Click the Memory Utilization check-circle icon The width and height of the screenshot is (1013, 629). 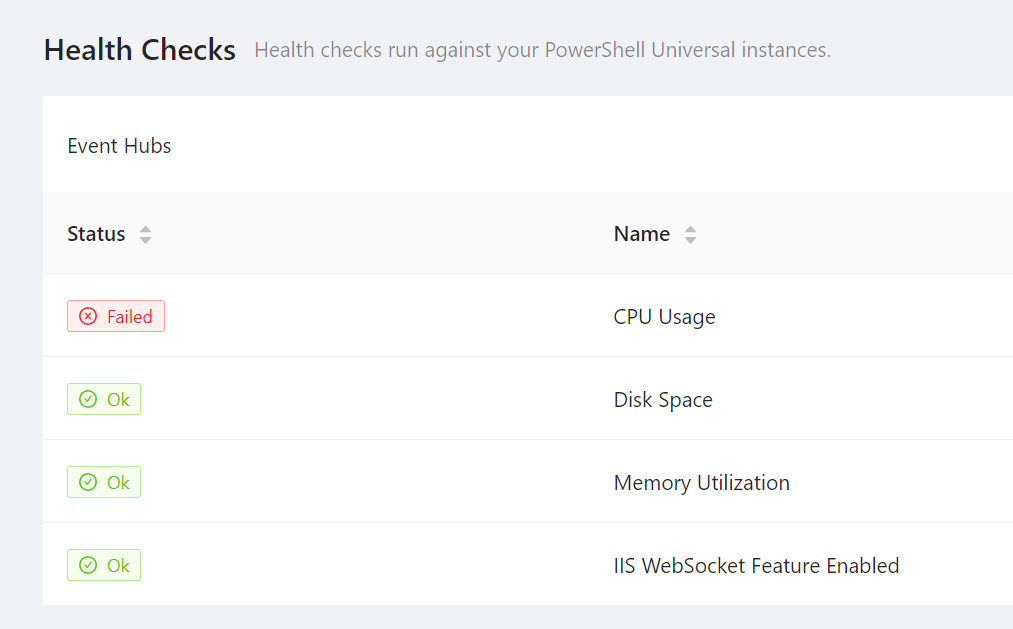pyautogui.click(x=88, y=483)
